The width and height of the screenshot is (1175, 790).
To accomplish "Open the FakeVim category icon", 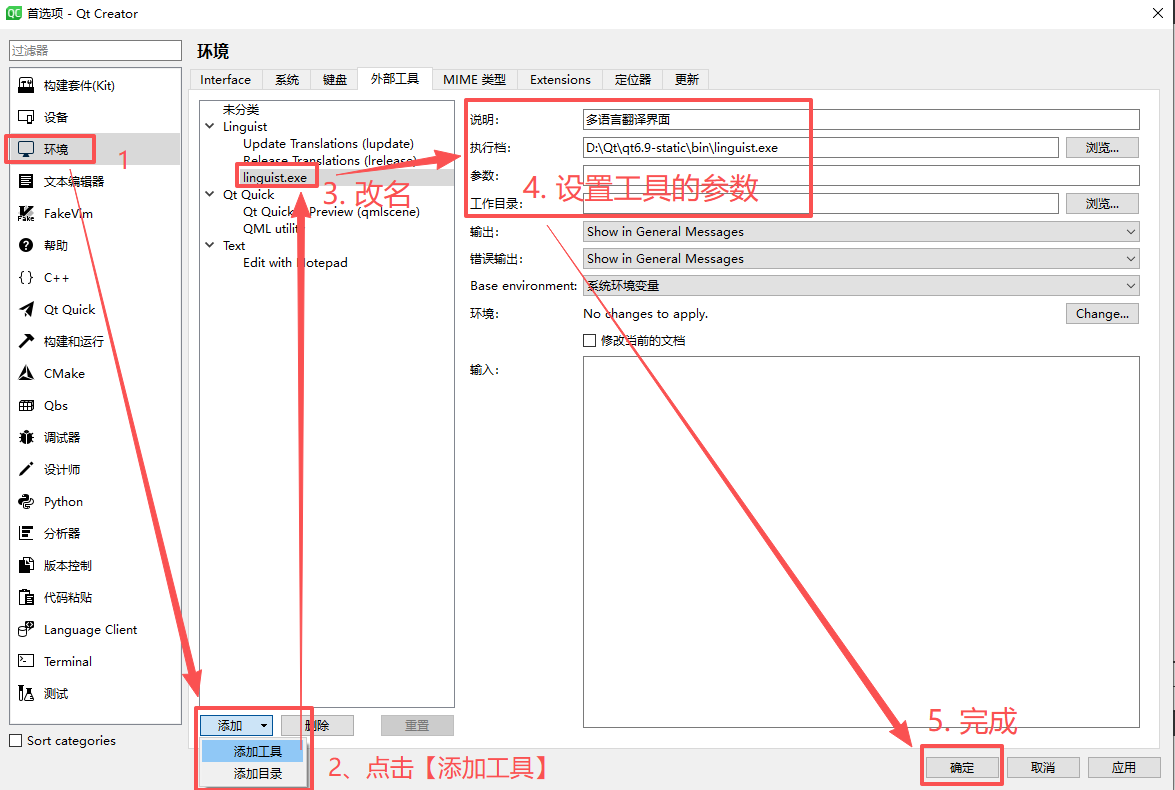I will point(26,214).
